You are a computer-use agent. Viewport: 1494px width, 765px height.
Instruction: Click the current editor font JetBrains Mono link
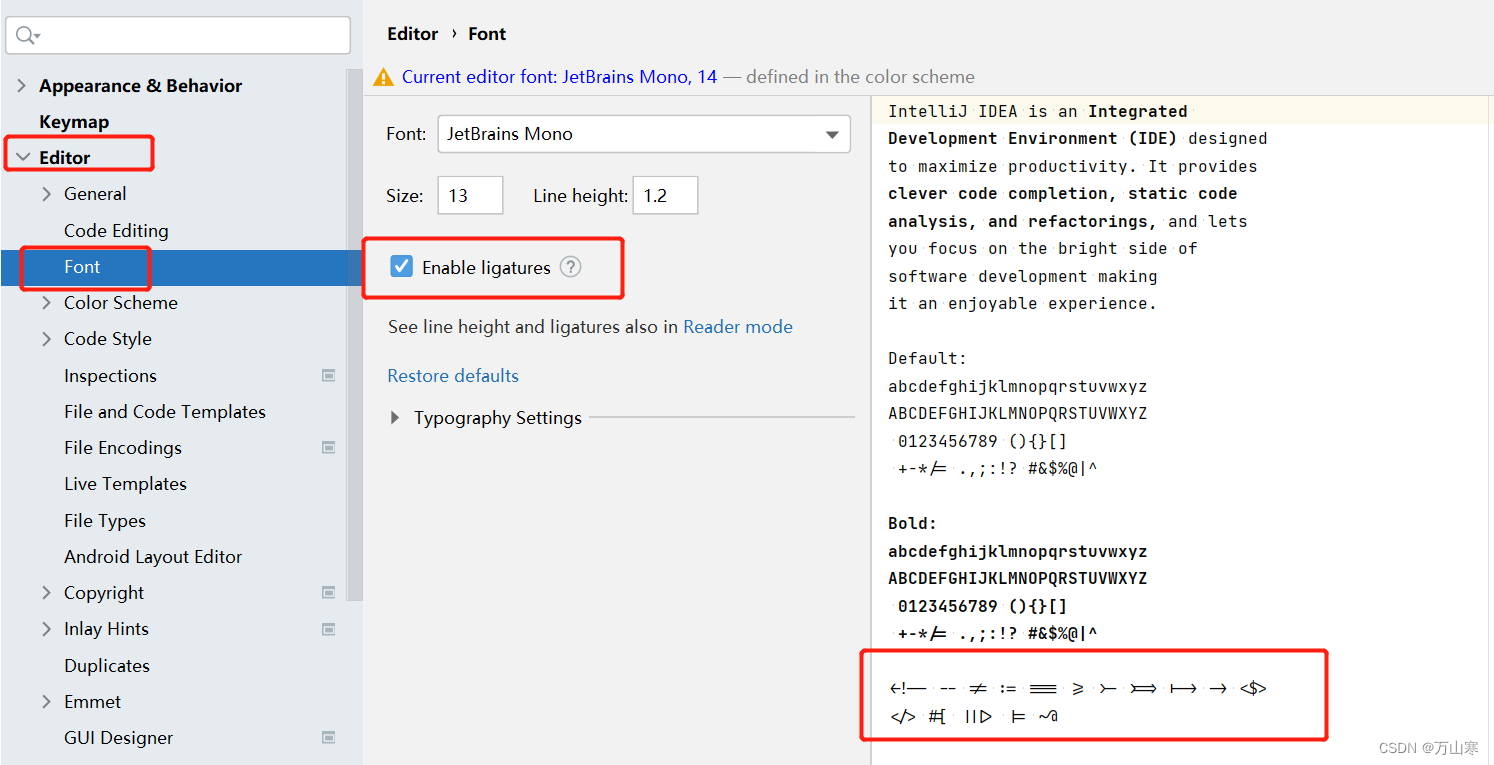(x=559, y=77)
